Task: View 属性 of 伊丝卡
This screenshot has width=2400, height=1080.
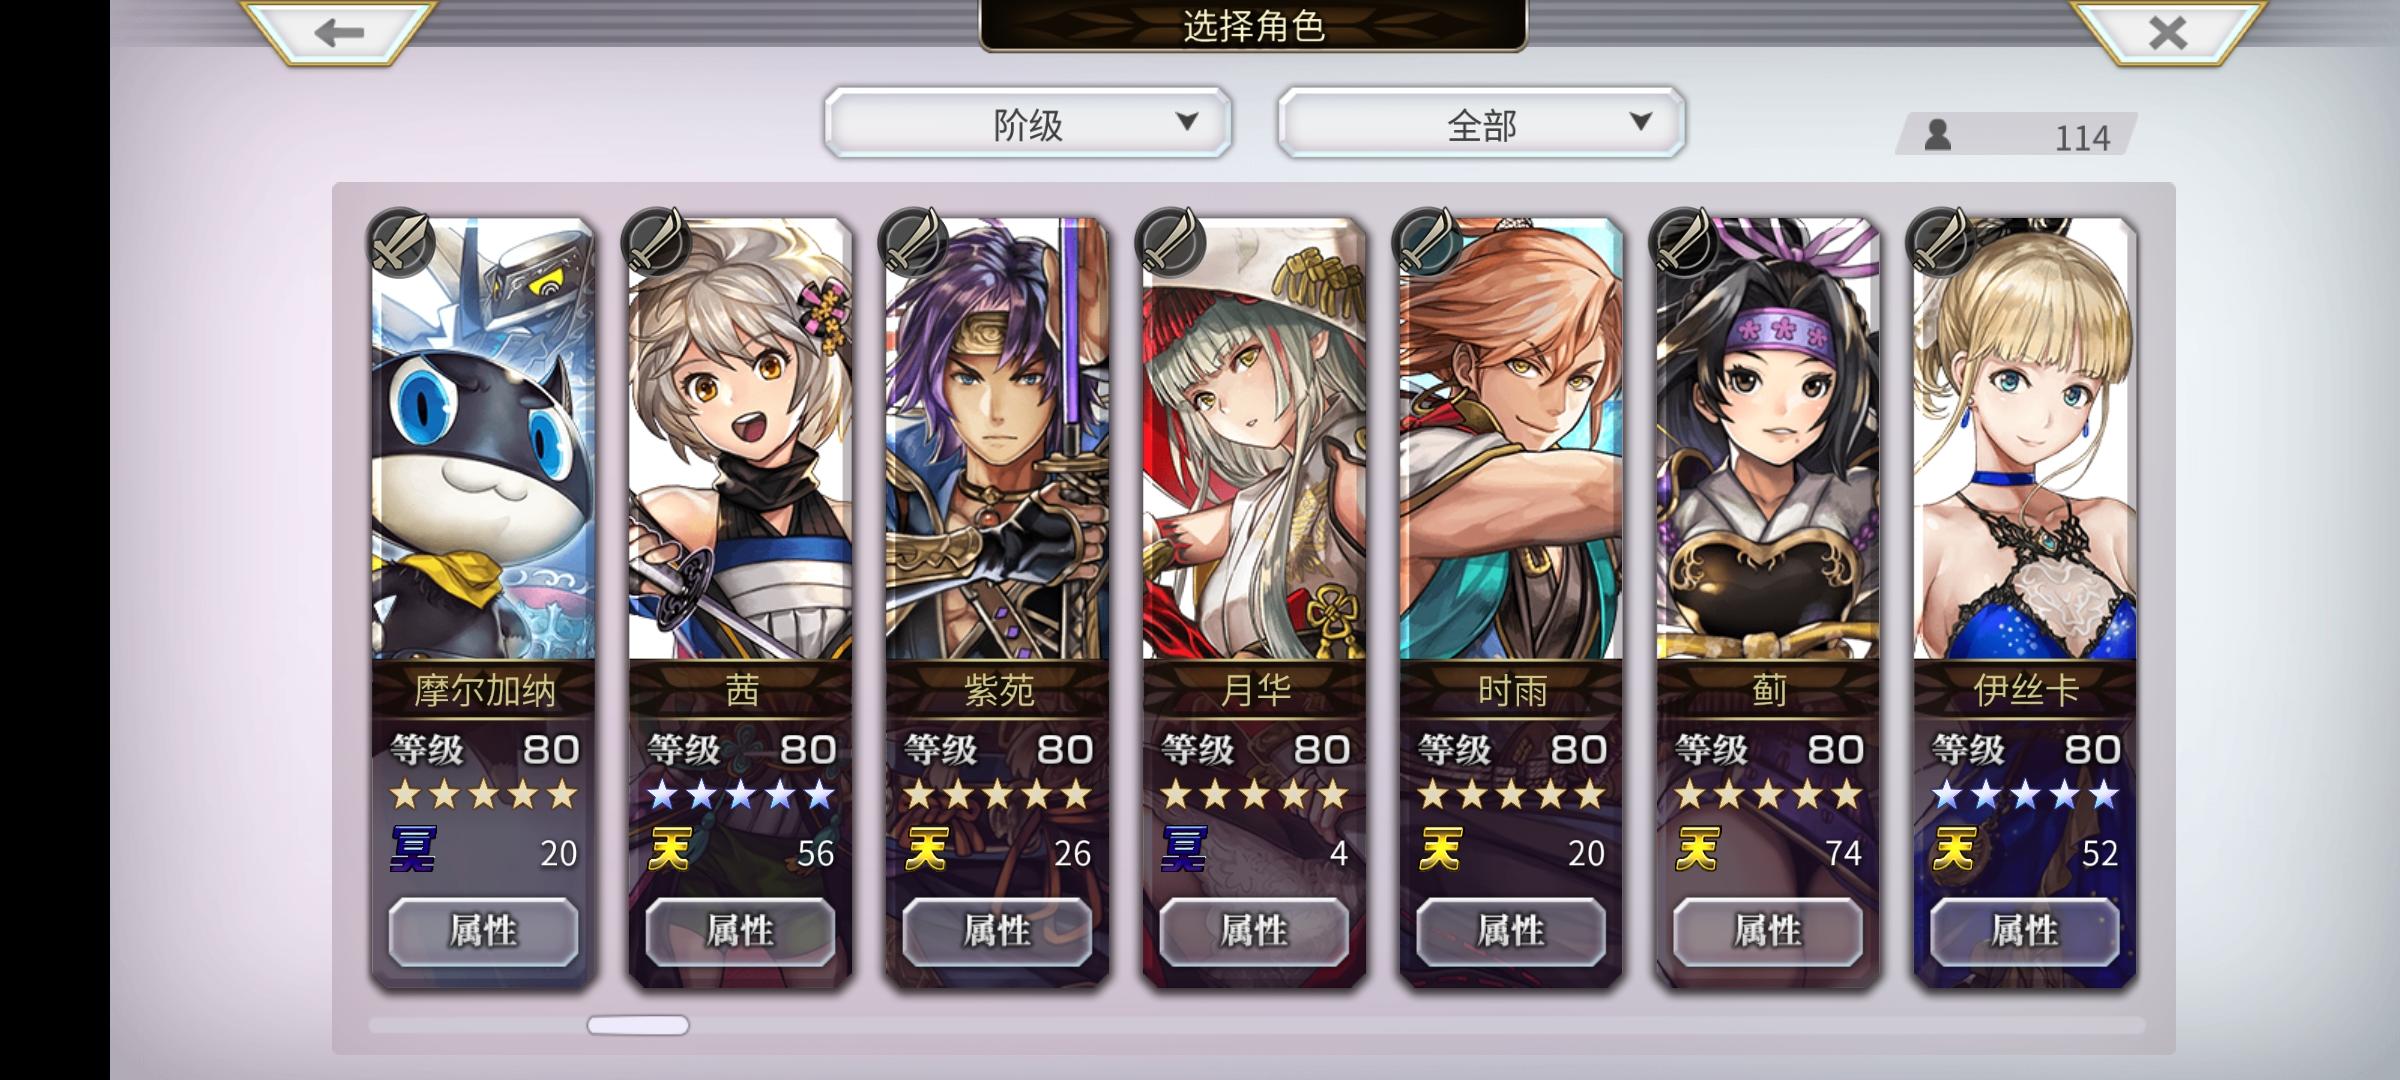Action: click(x=2025, y=932)
